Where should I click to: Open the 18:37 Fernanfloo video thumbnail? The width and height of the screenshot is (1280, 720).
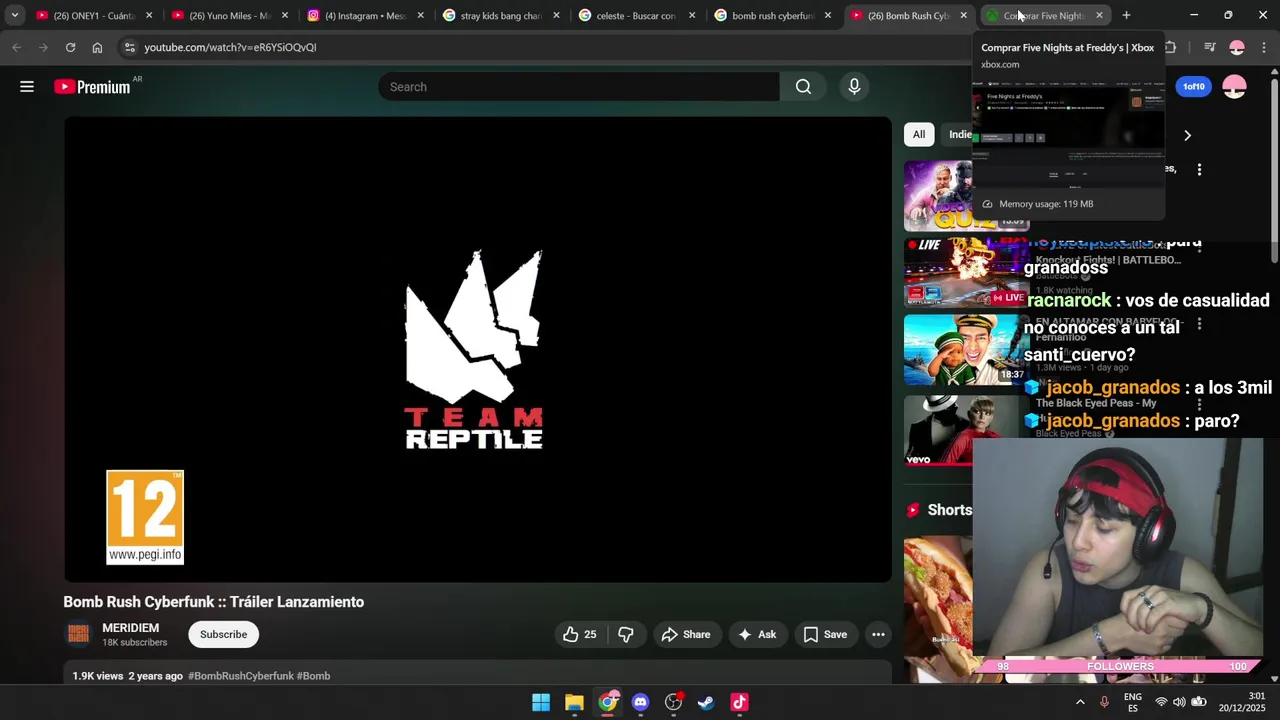(x=967, y=350)
